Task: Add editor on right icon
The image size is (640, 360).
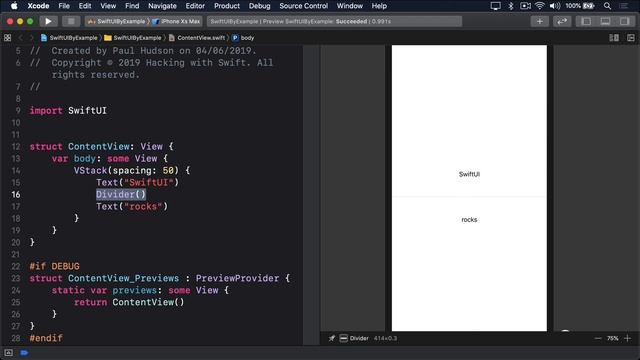Action: click(631, 38)
